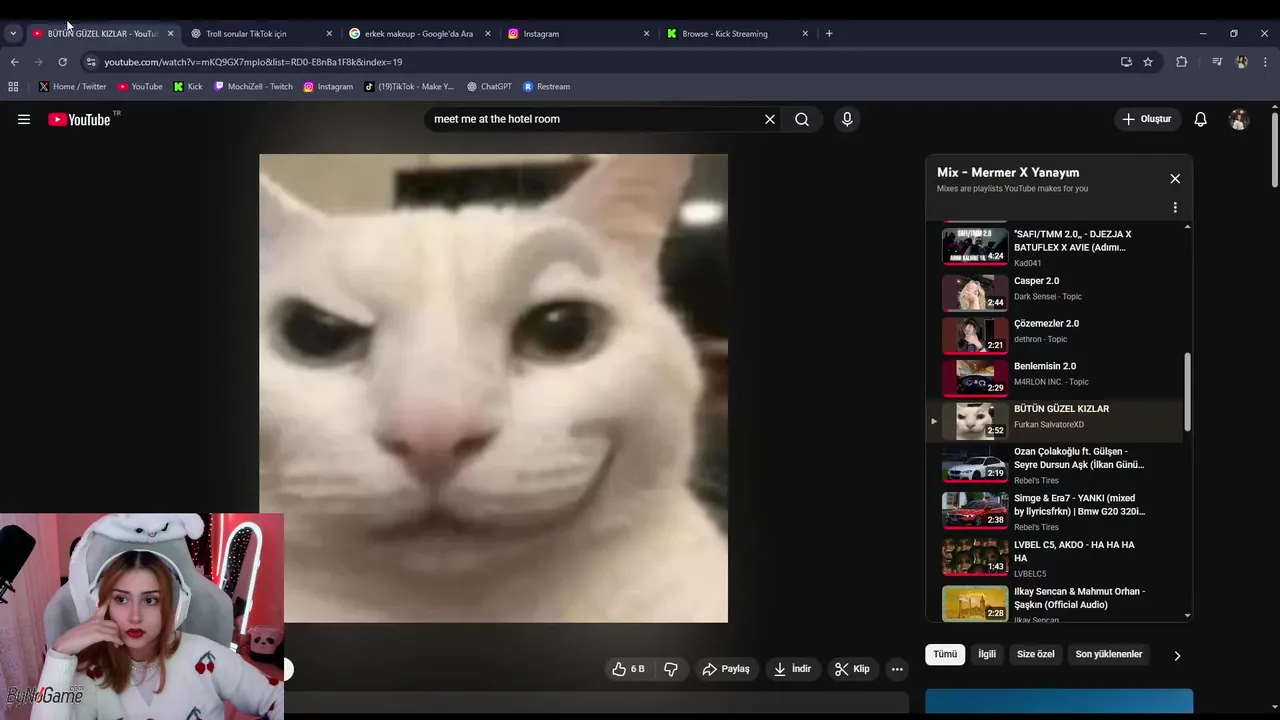The image size is (1280, 720).
Task: Install or cast icon in address bar
Action: click(1126, 62)
